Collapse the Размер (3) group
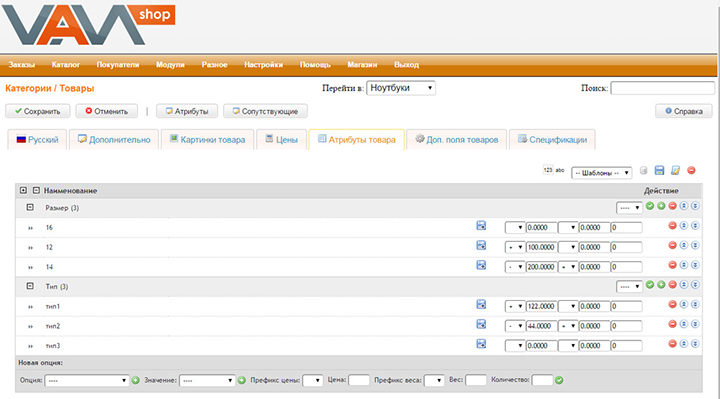This screenshot has height=399, width=720. click(30, 208)
